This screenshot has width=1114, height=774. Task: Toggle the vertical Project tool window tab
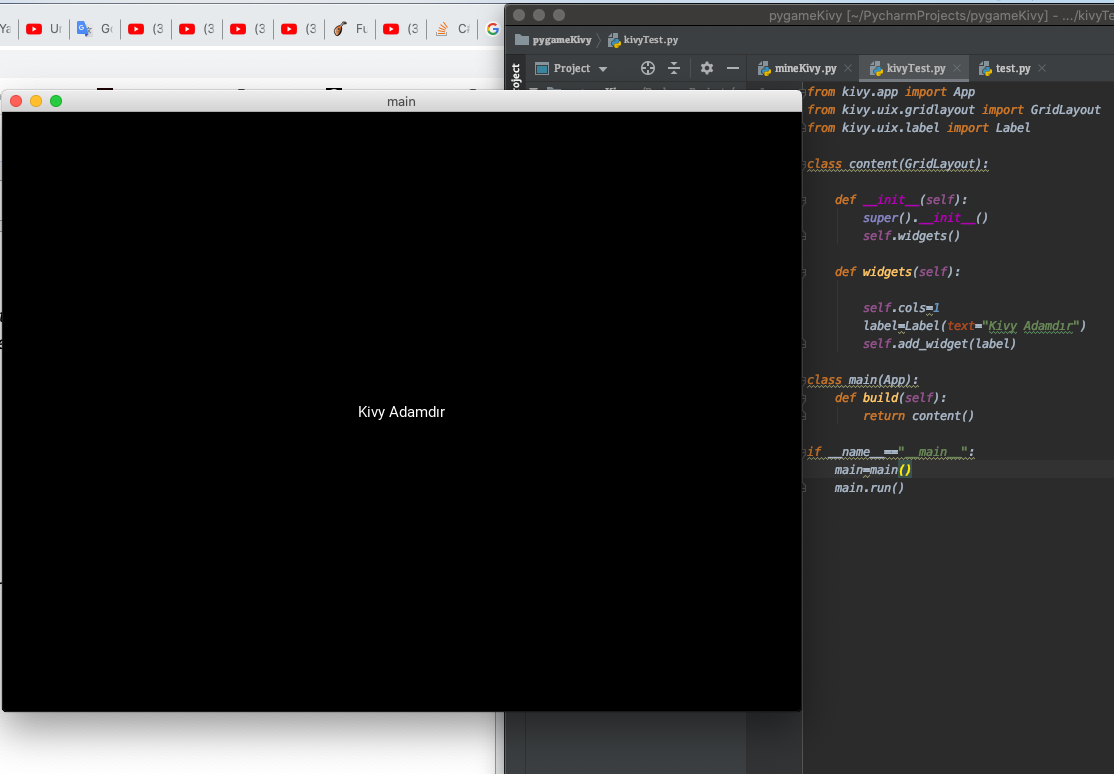click(516, 75)
